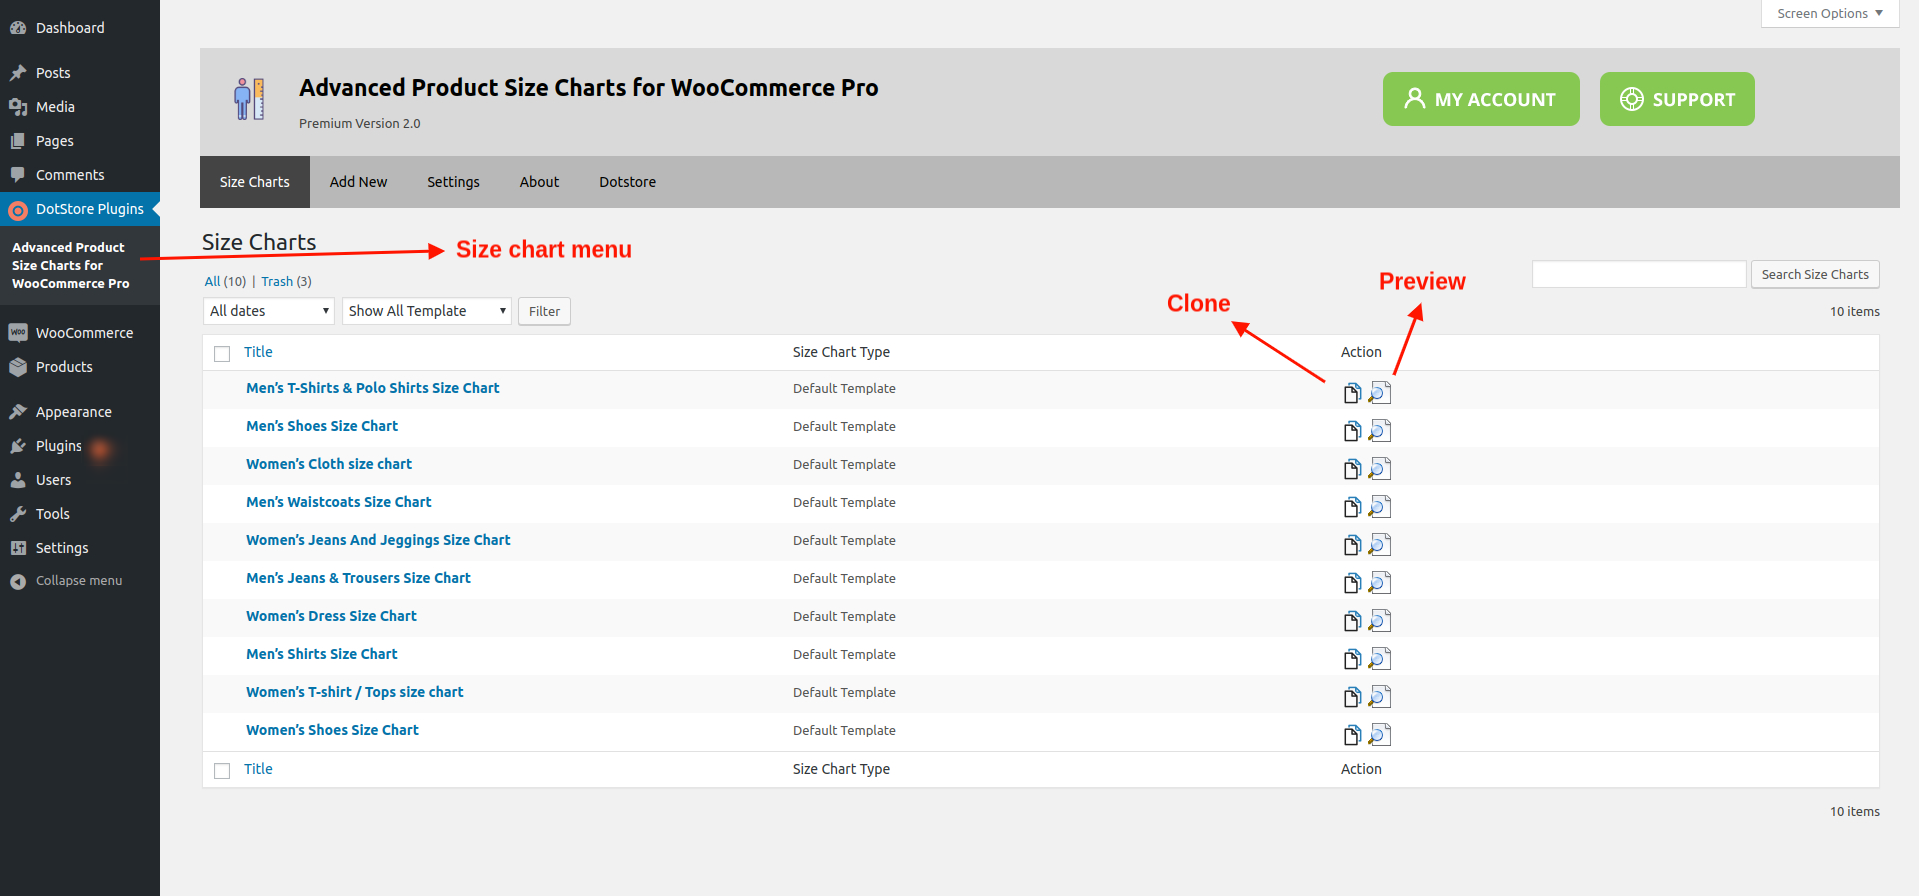Open Tools in the sidebar
Image resolution: width=1919 pixels, height=896 pixels.
(80, 514)
